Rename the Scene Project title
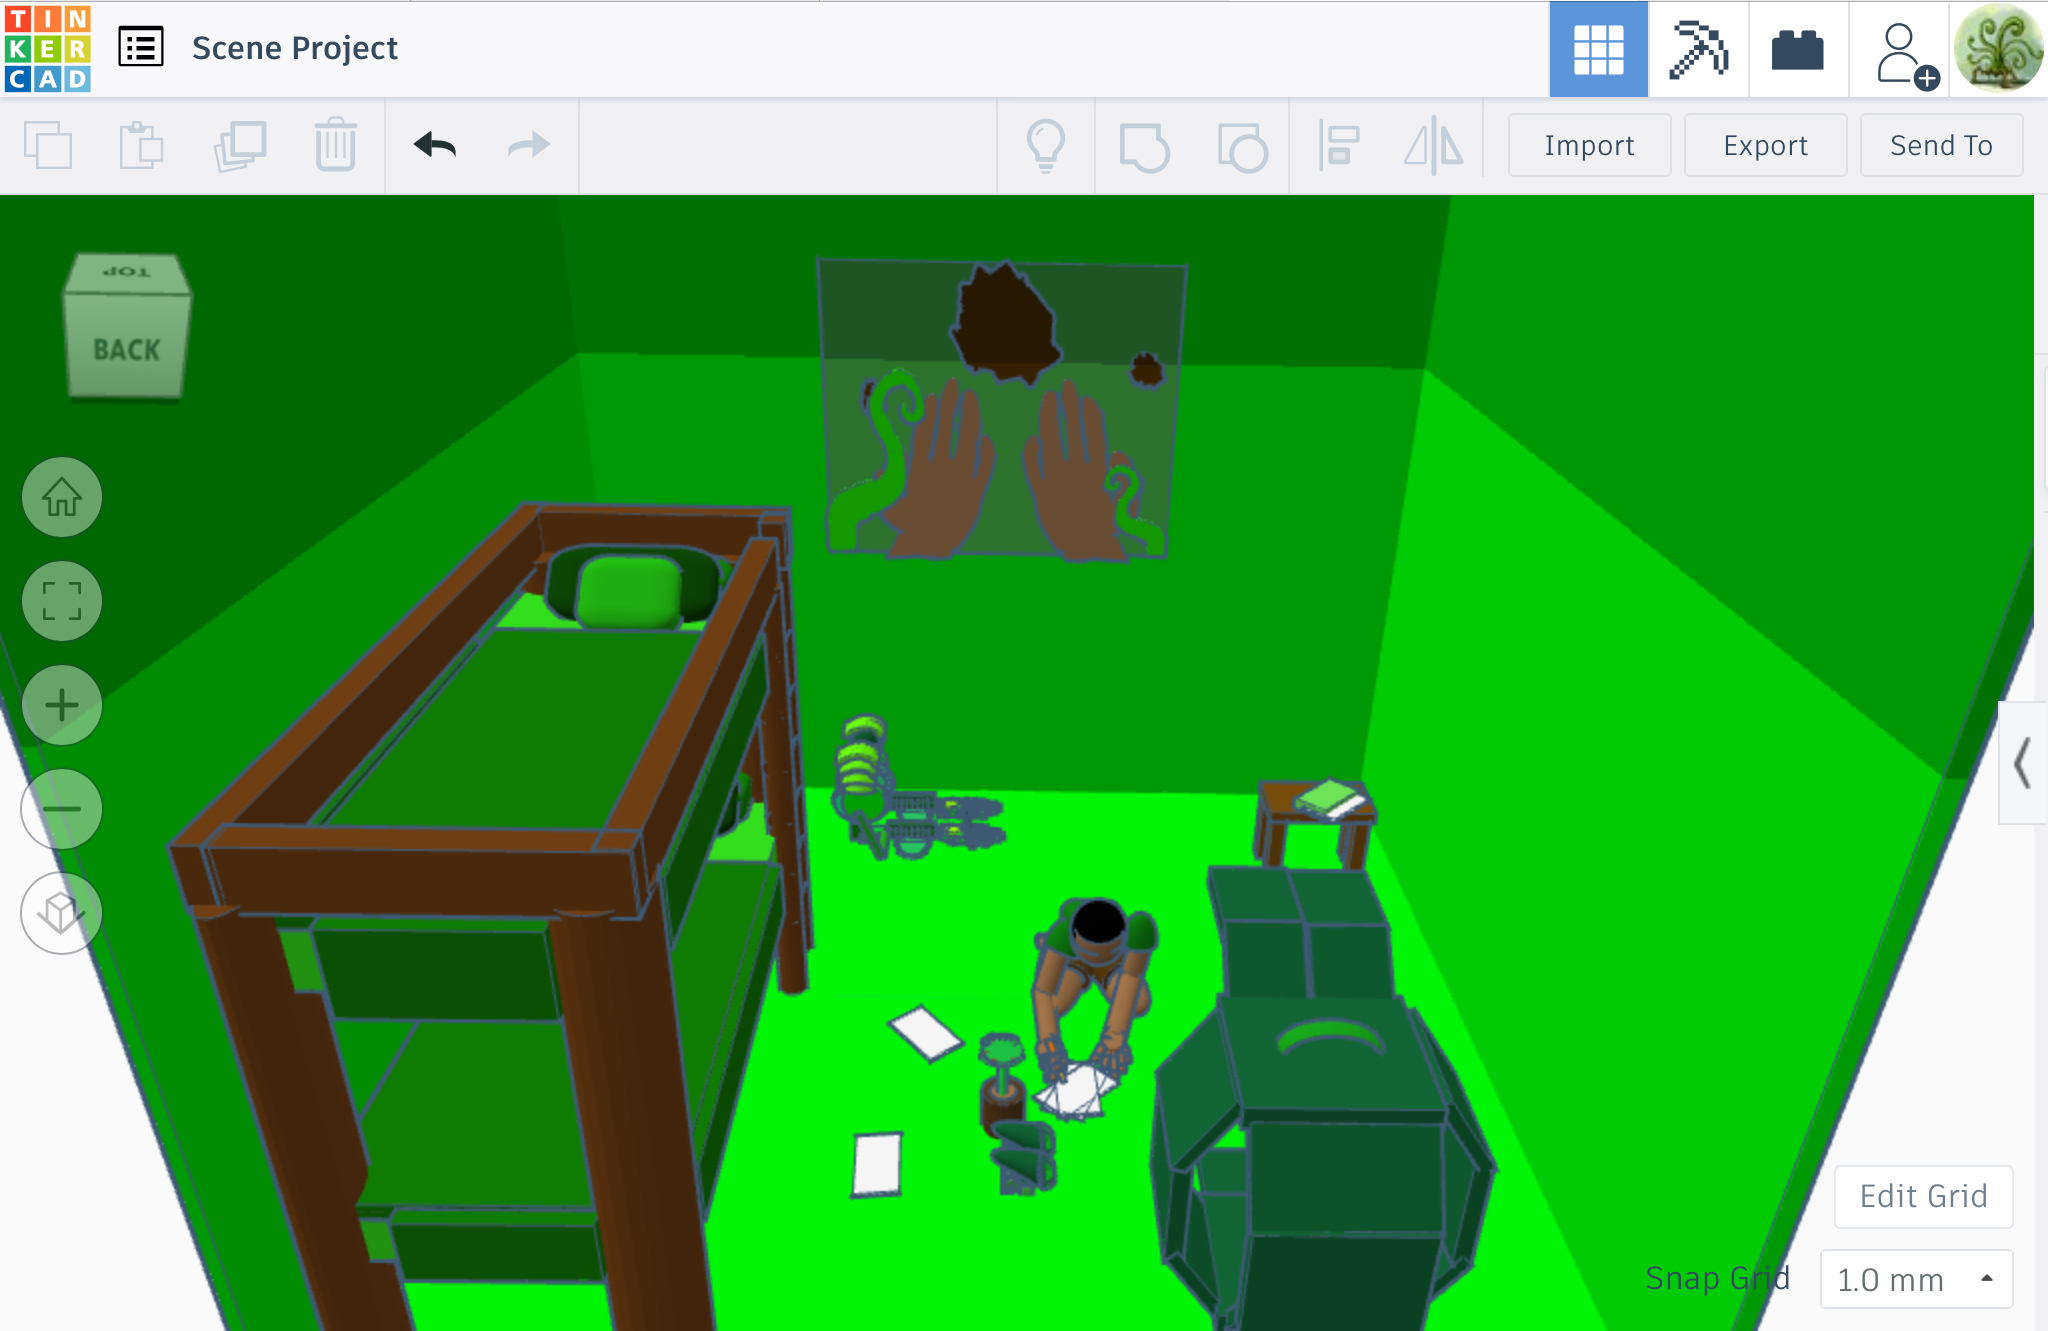 [x=294, y=48]
